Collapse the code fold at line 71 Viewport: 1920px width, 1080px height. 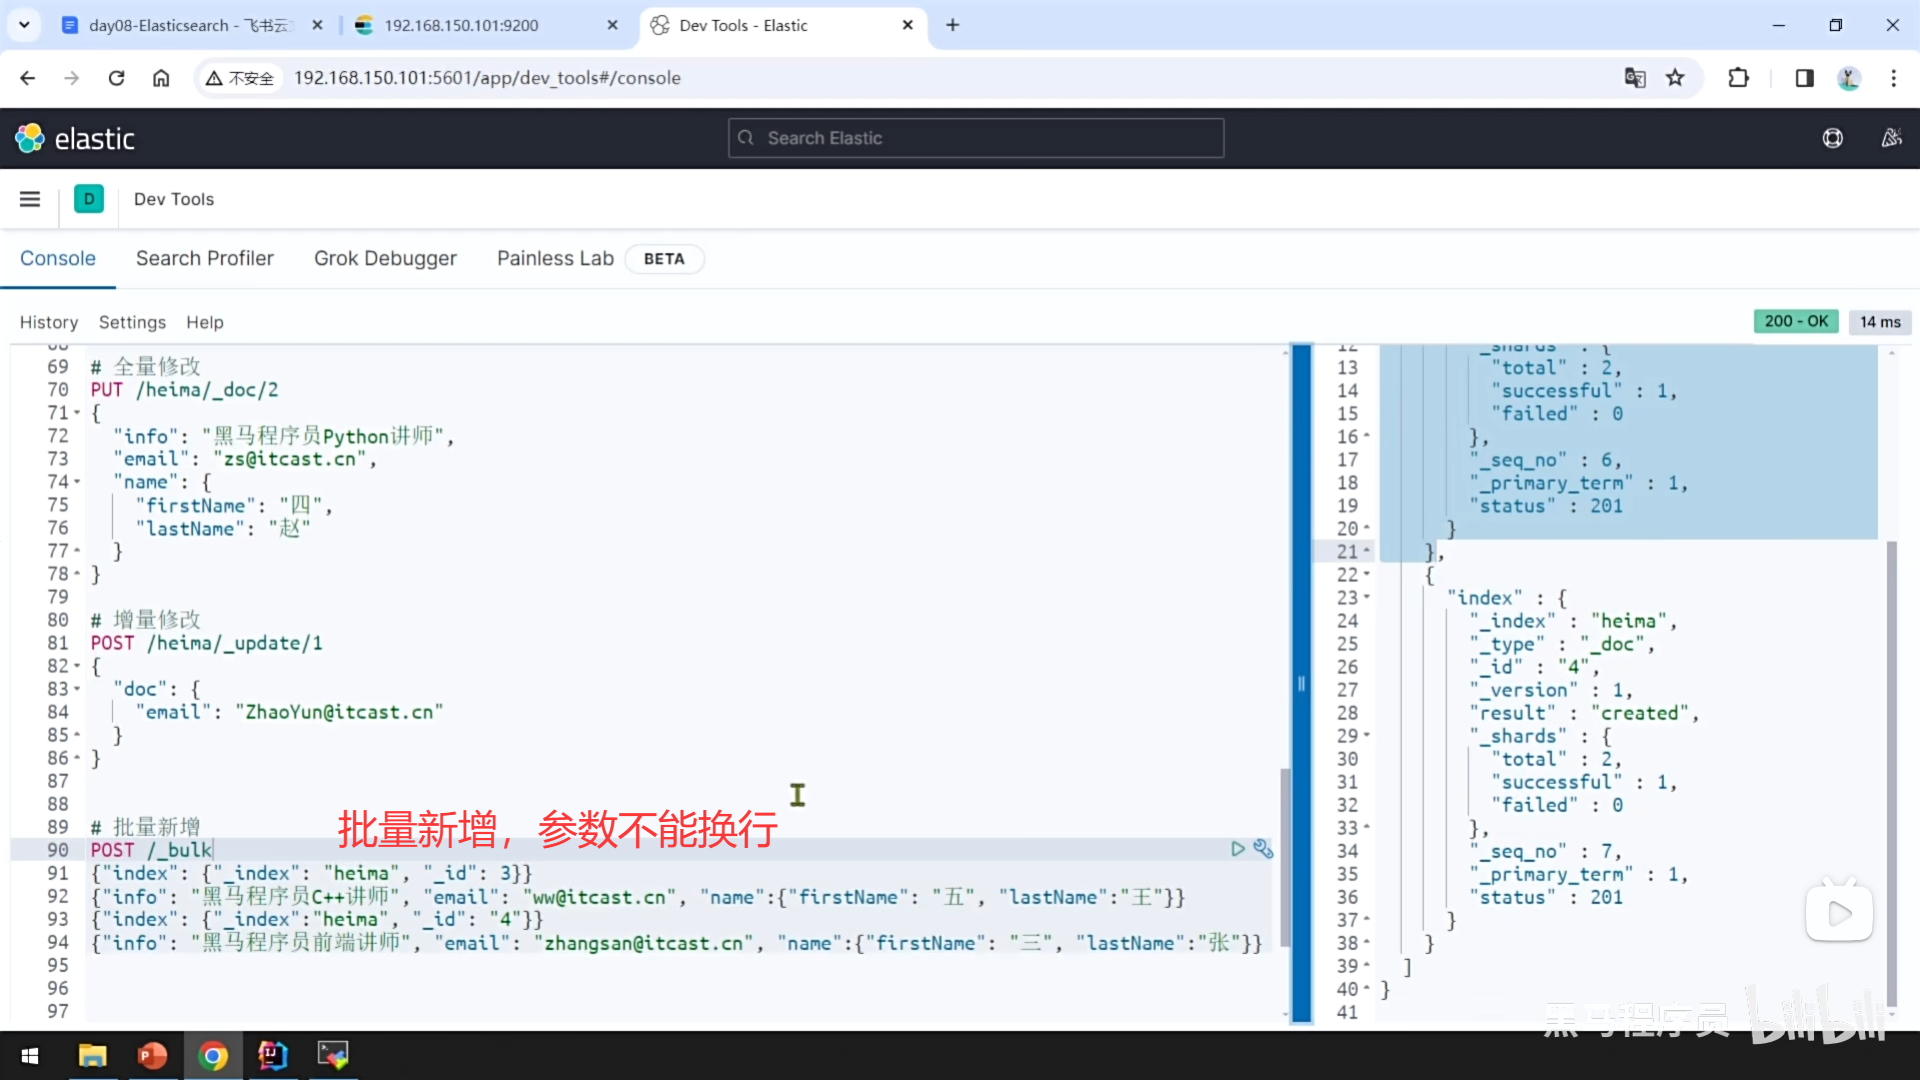pos(78,413)
